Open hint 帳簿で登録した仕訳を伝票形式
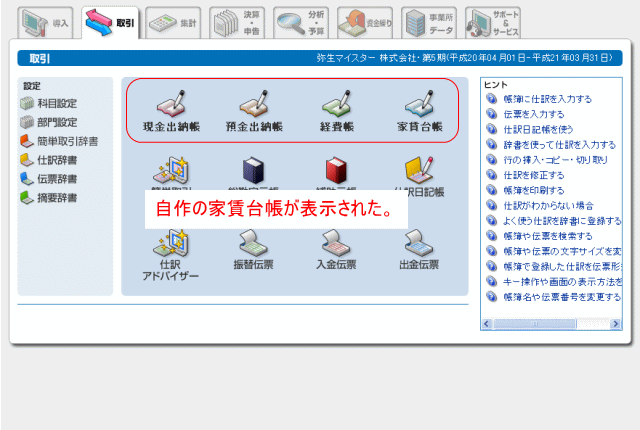The image size is (640, 430). [x=562, y=267]
